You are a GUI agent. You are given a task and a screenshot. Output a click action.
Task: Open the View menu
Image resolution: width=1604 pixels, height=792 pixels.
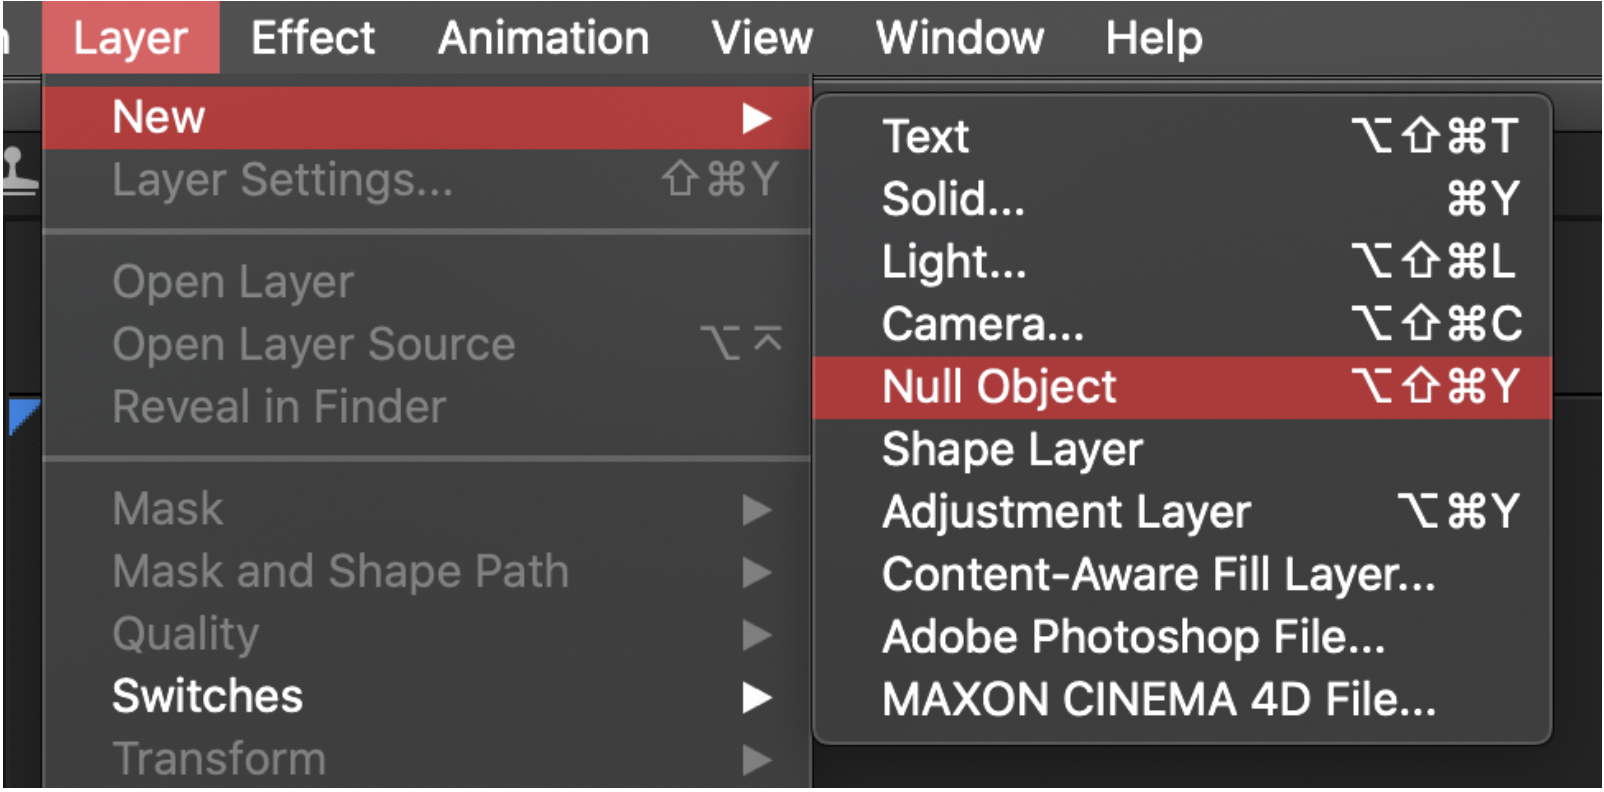click(762, 38)
